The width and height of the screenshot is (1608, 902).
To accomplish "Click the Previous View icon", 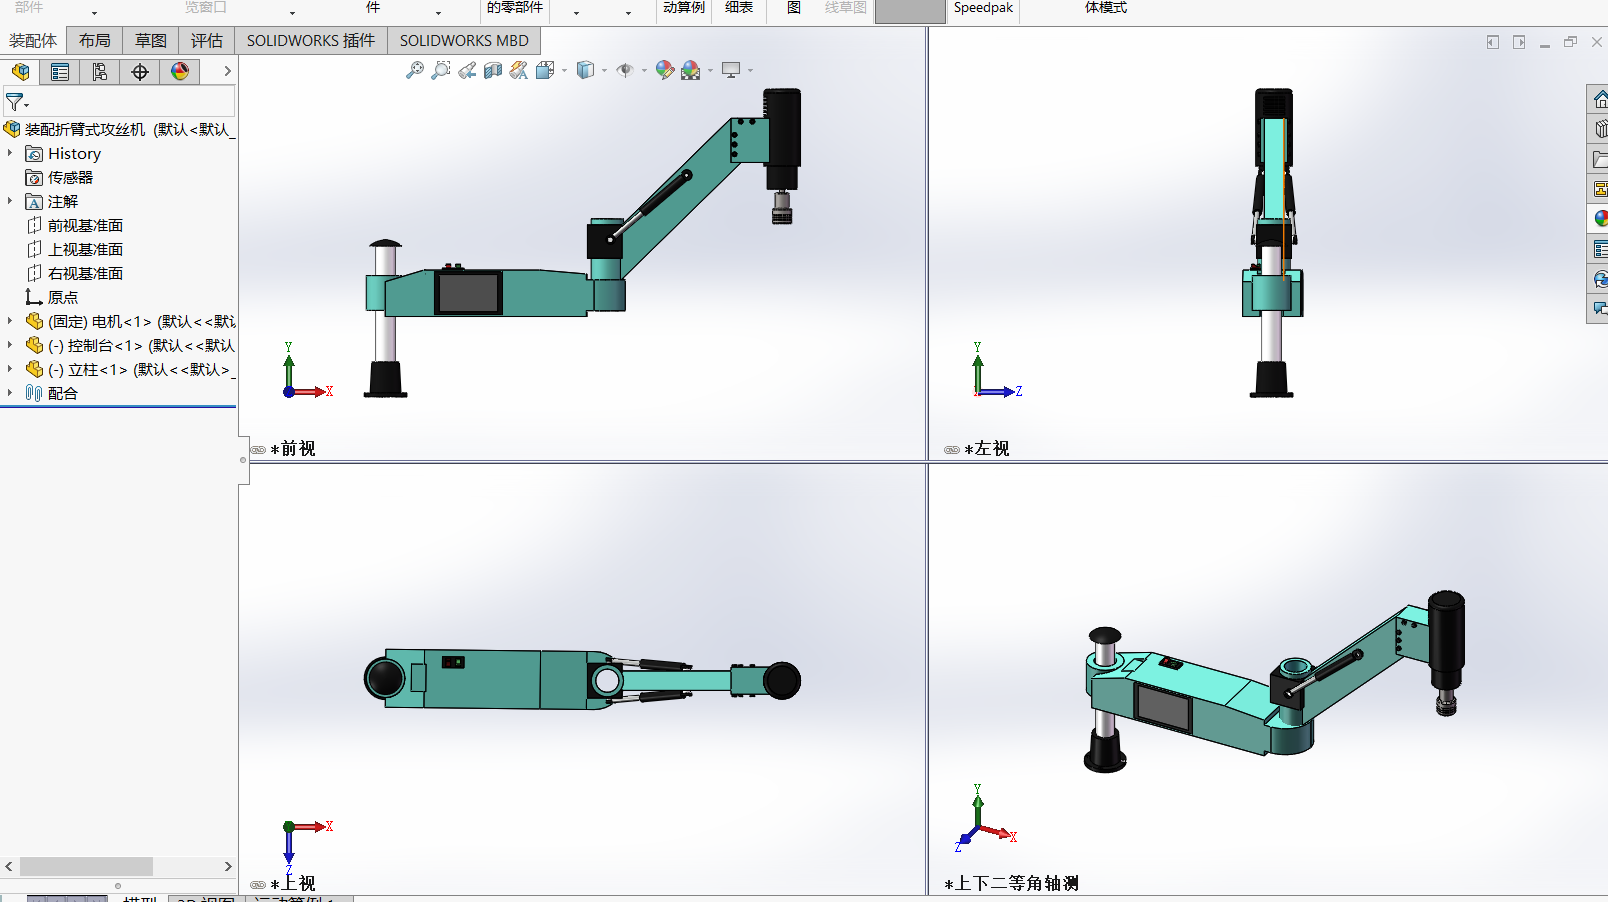I will click(x=467, y=70).
